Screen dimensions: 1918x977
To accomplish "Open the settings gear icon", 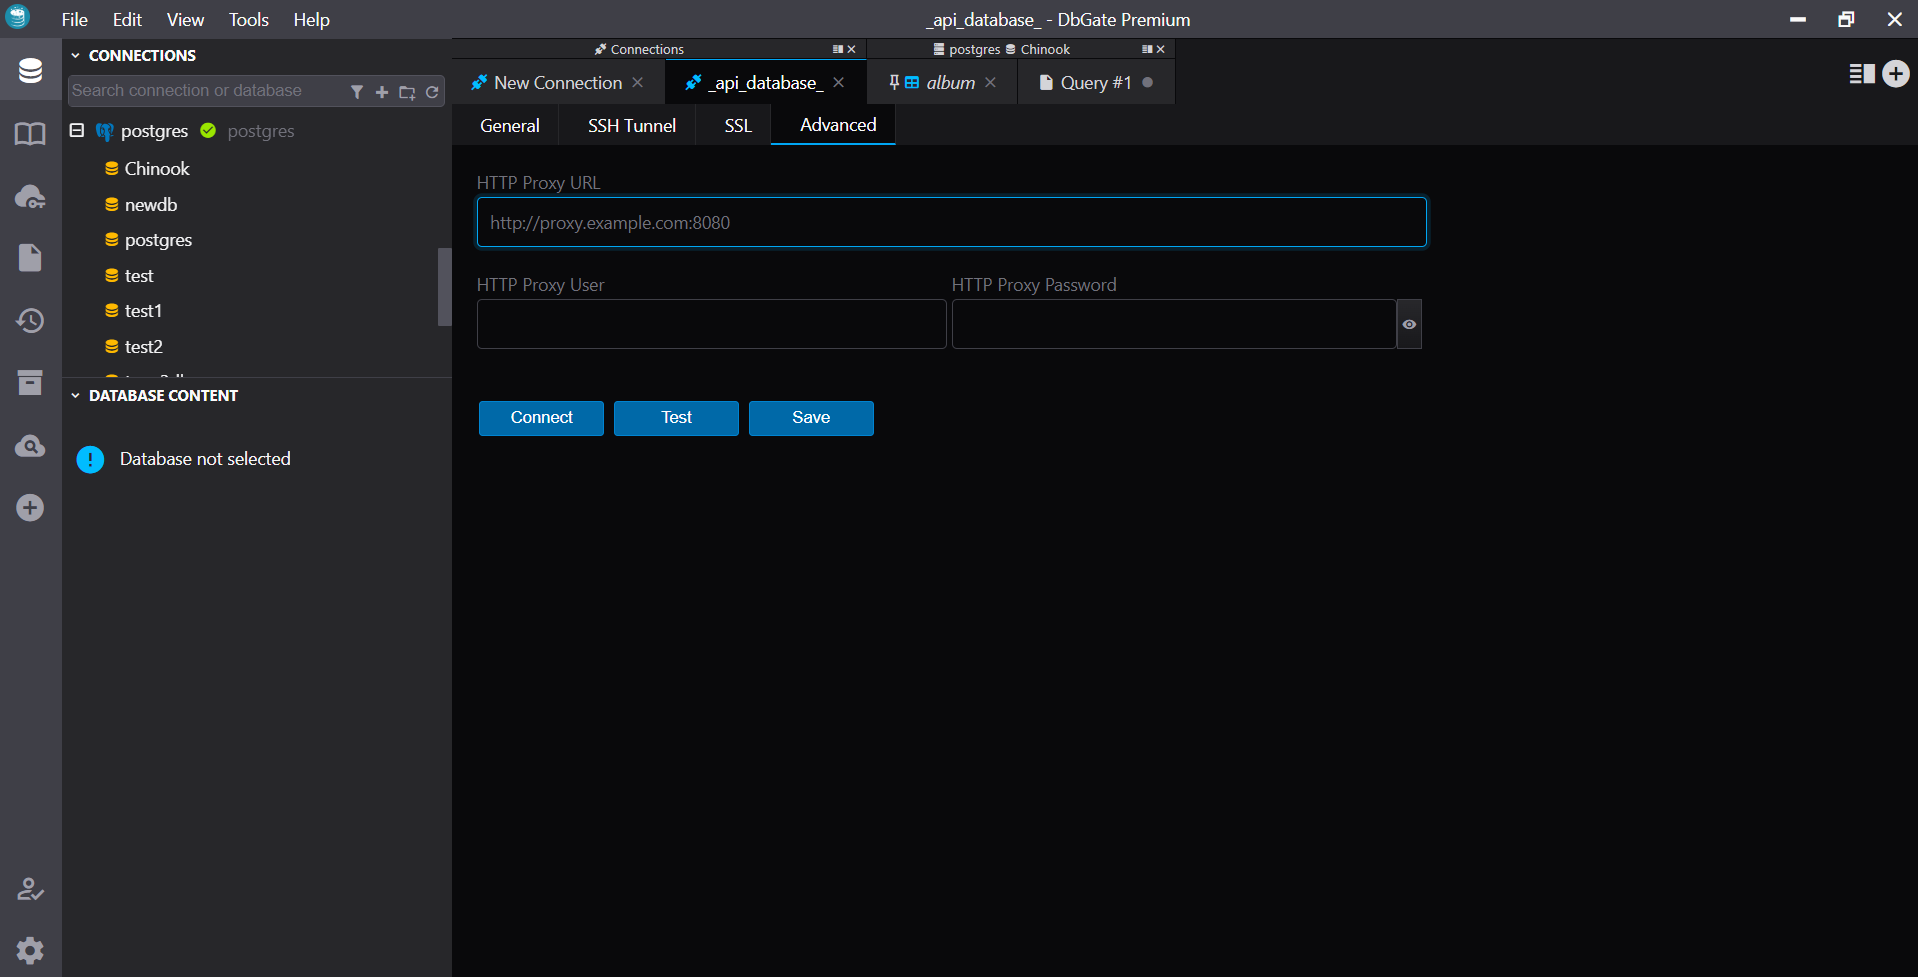I will 30,950.
